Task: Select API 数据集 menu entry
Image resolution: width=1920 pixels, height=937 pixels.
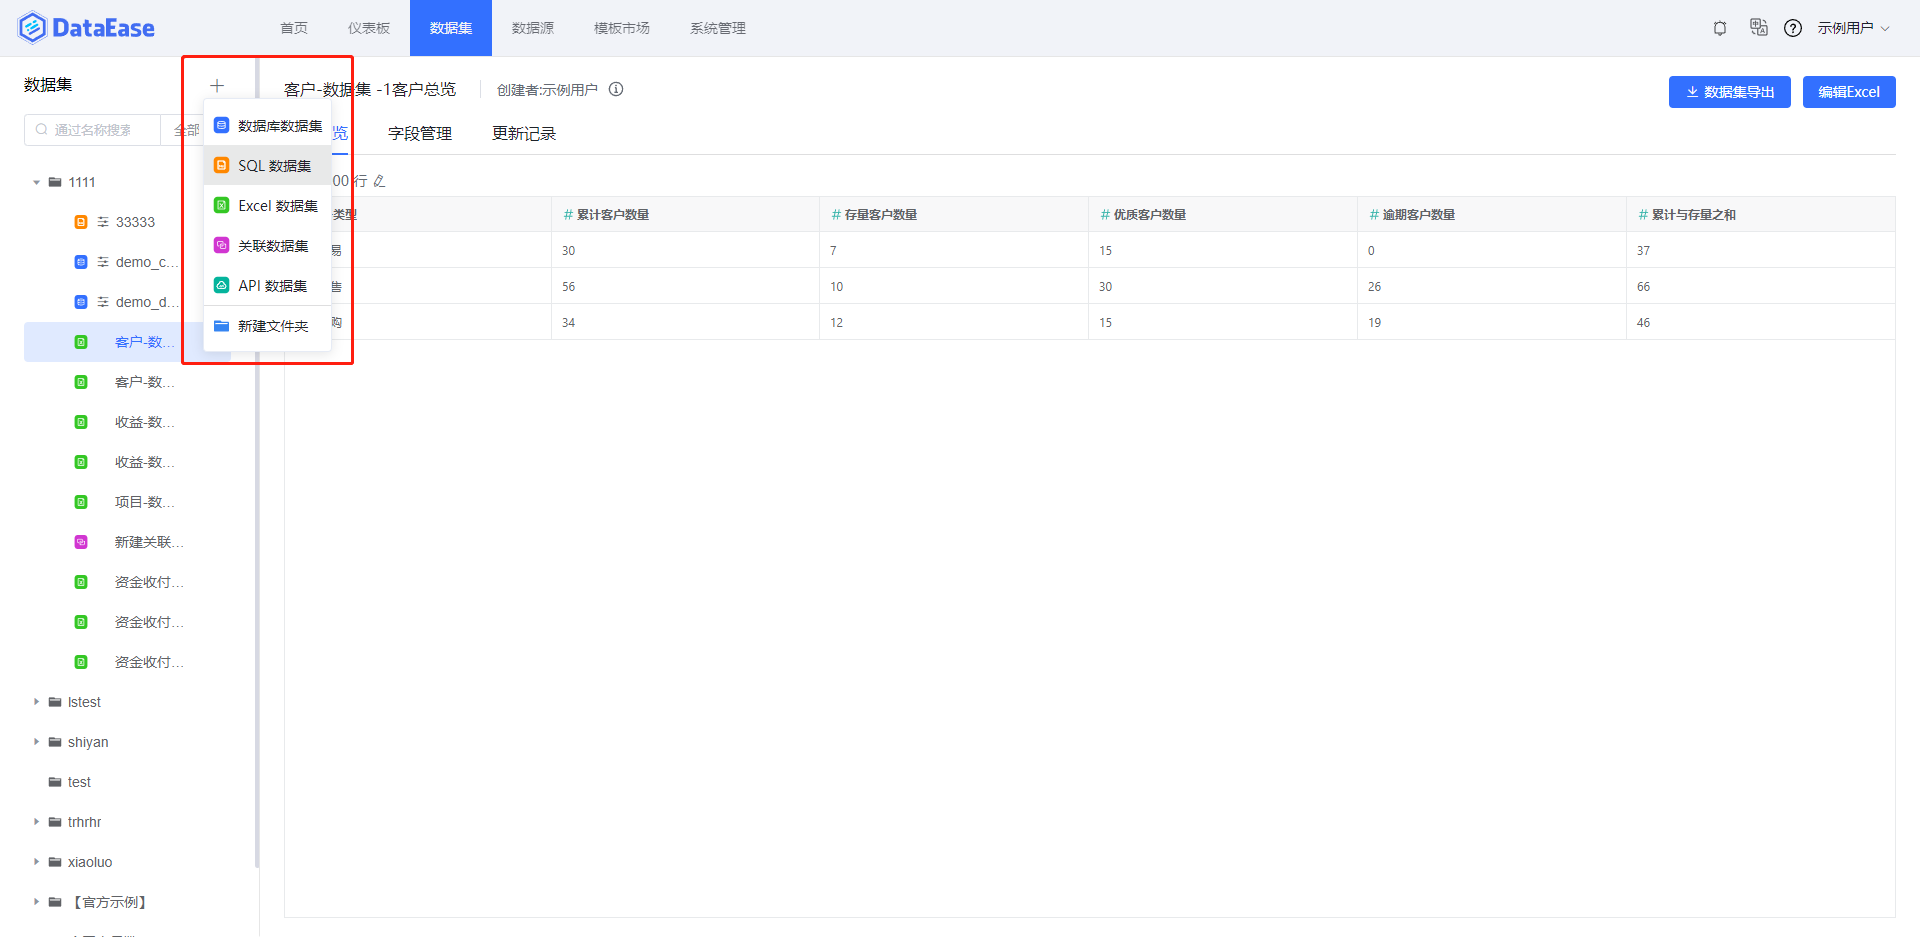Action: [x=267, y=286]
